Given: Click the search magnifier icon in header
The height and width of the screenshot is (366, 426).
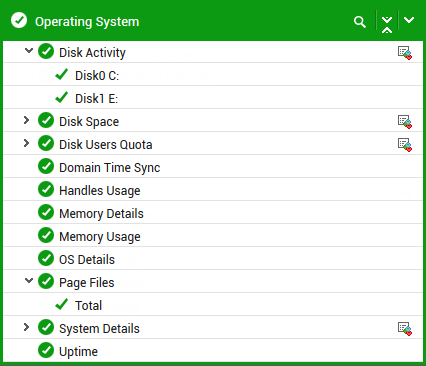Looking at the screenshot, I should click(360, 22).
